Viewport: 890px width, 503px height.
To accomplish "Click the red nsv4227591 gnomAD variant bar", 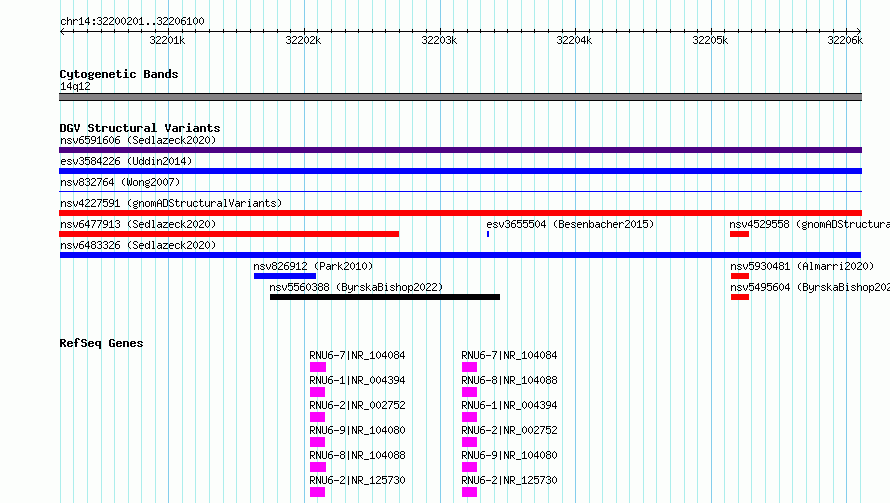I will pyautogui.click(x=460, y=213).
